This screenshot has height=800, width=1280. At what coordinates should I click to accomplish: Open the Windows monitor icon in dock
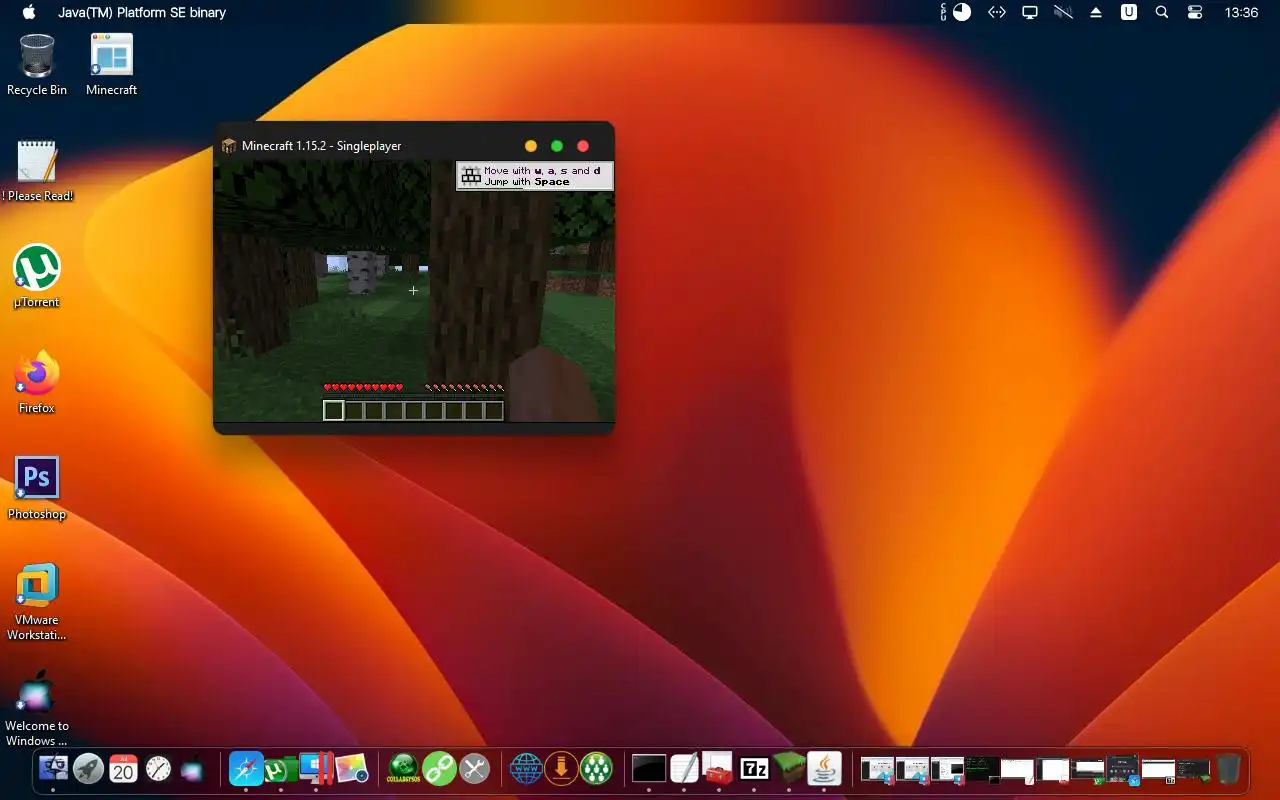pos(316,768)
